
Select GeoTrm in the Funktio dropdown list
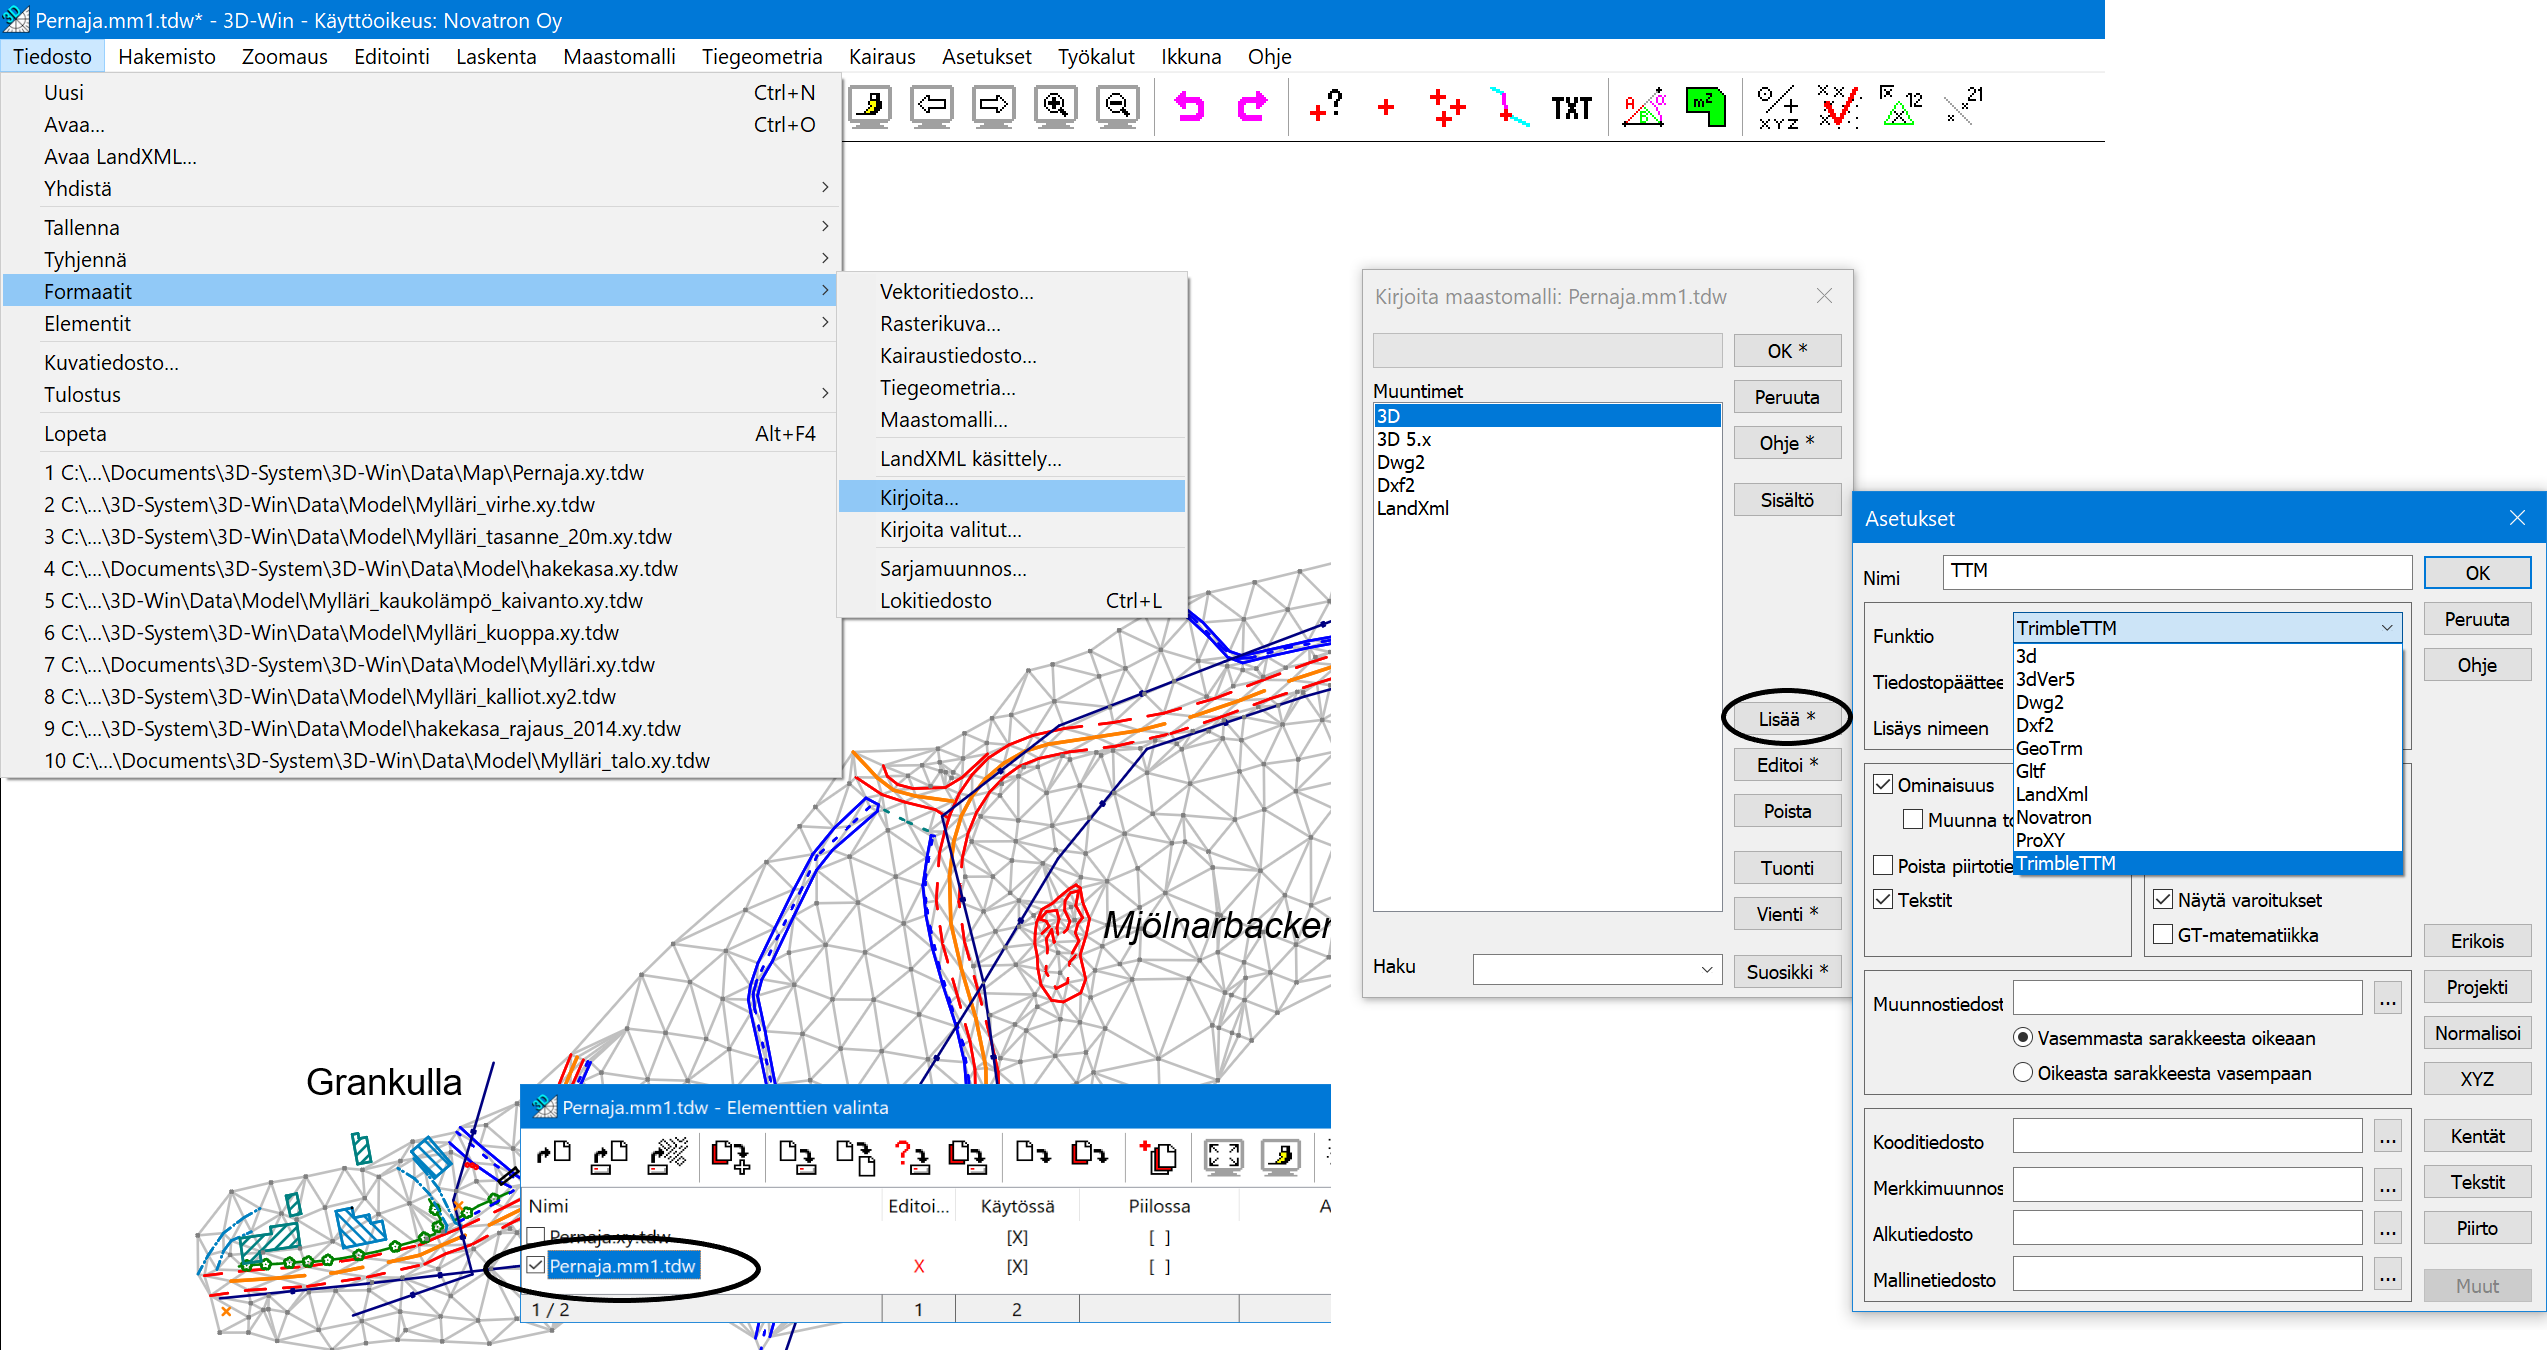click(x=2049, y=748)
